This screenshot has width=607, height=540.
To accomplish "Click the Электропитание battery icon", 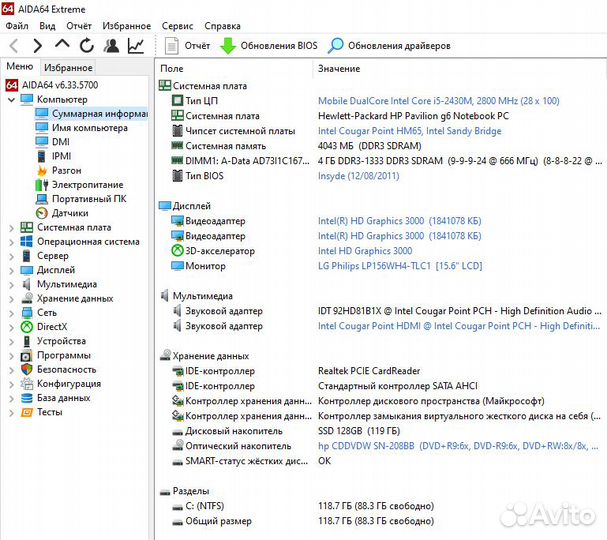I will (x=42, y=185).
